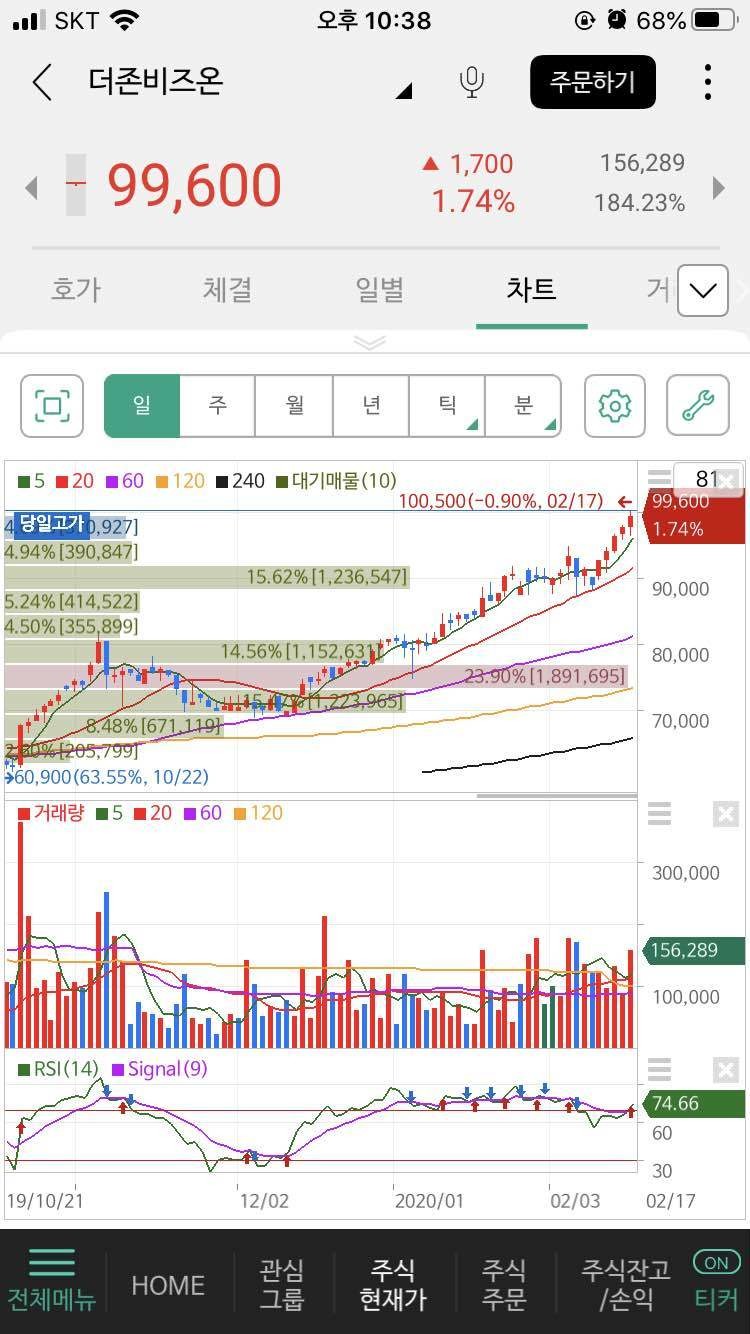The height and width of the screenshot is (1334, 750).
Task: Open the tick (틱) interval dropdown
Action: [x=447, y=406]
